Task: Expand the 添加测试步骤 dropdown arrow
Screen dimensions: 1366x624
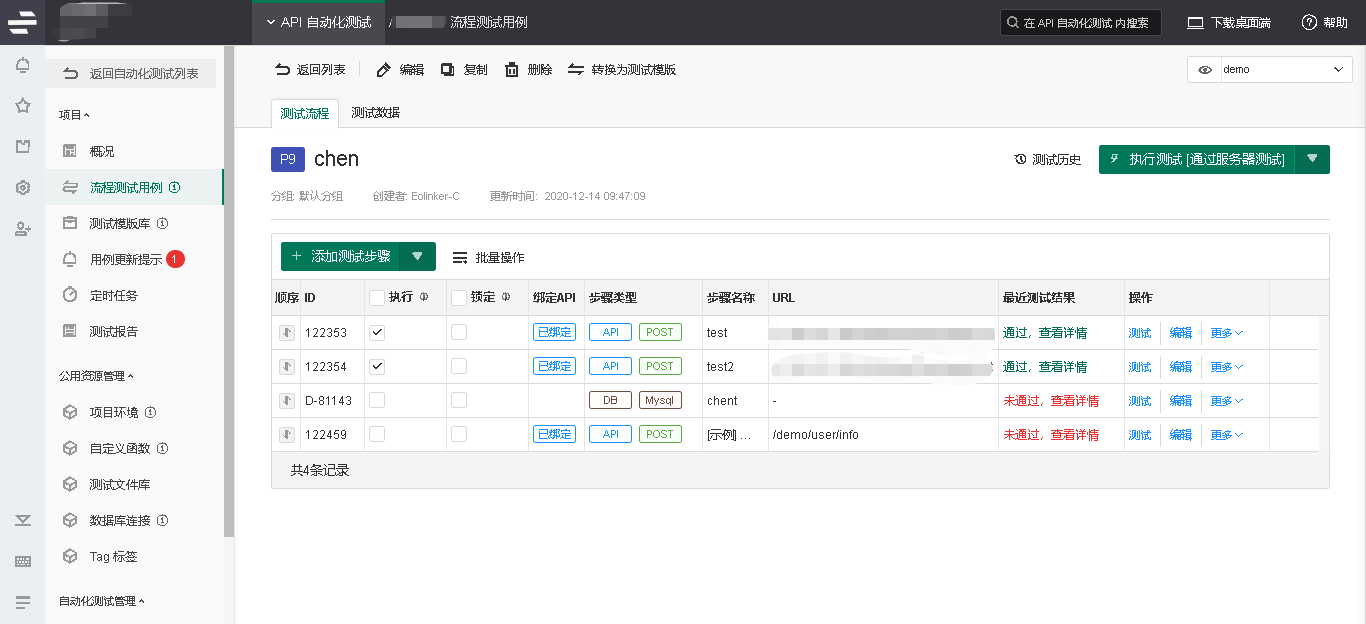Action: [417, 257]
